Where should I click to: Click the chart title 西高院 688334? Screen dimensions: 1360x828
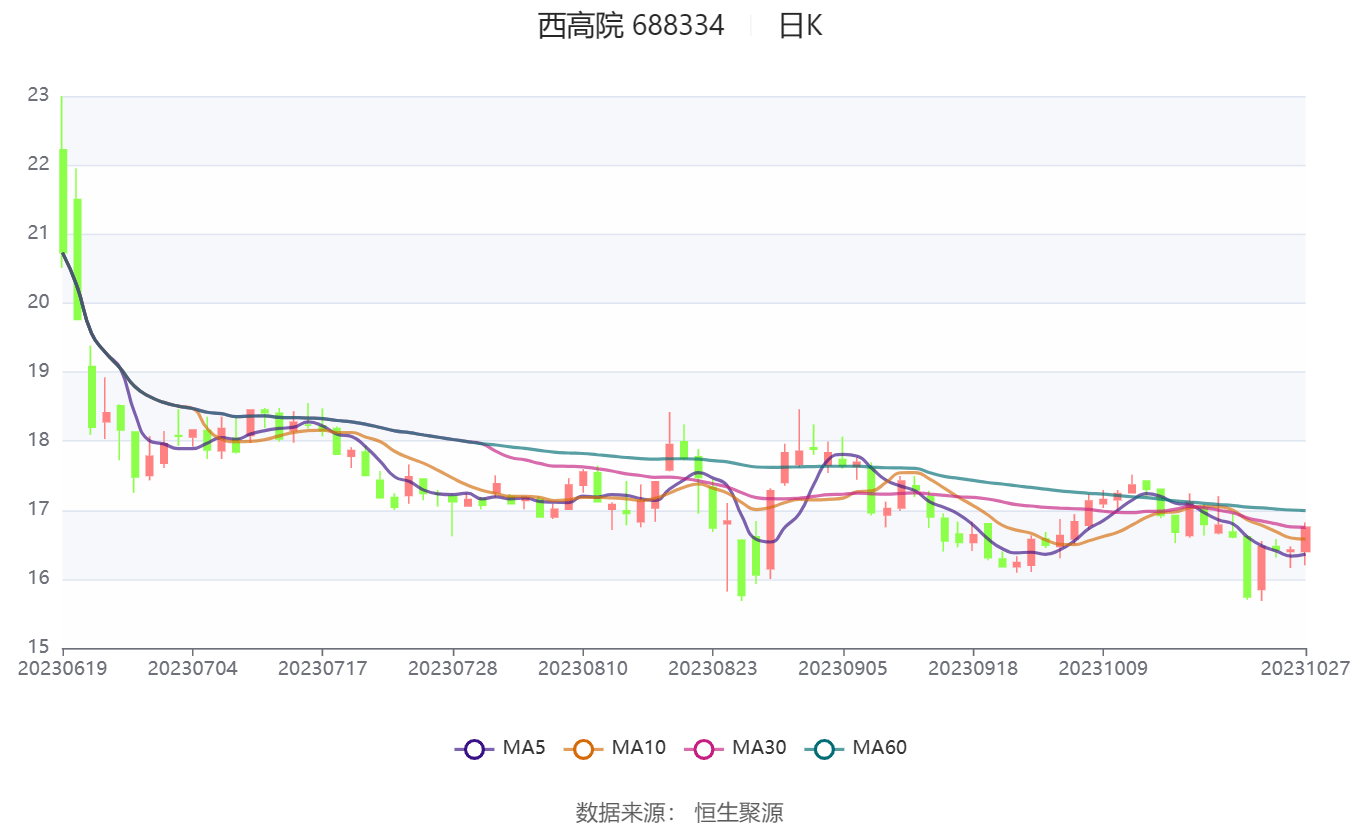(631, 26)
